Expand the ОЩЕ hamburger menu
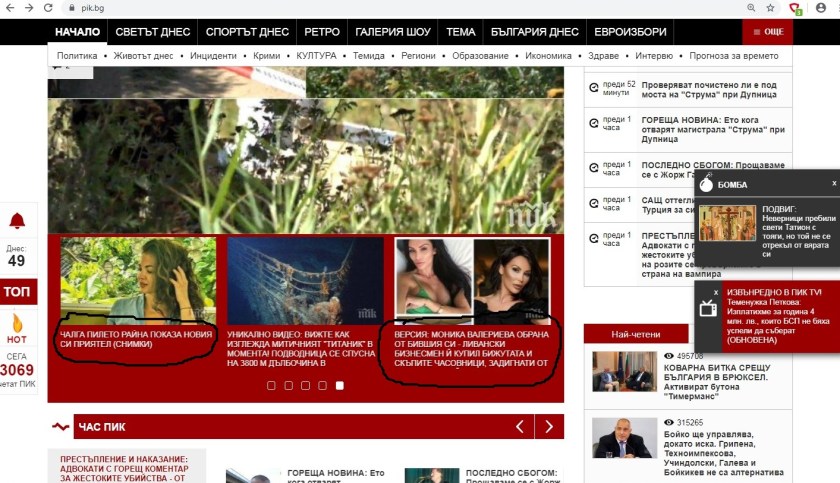Viewport: 840px width, 483px height. click(768, 32)
